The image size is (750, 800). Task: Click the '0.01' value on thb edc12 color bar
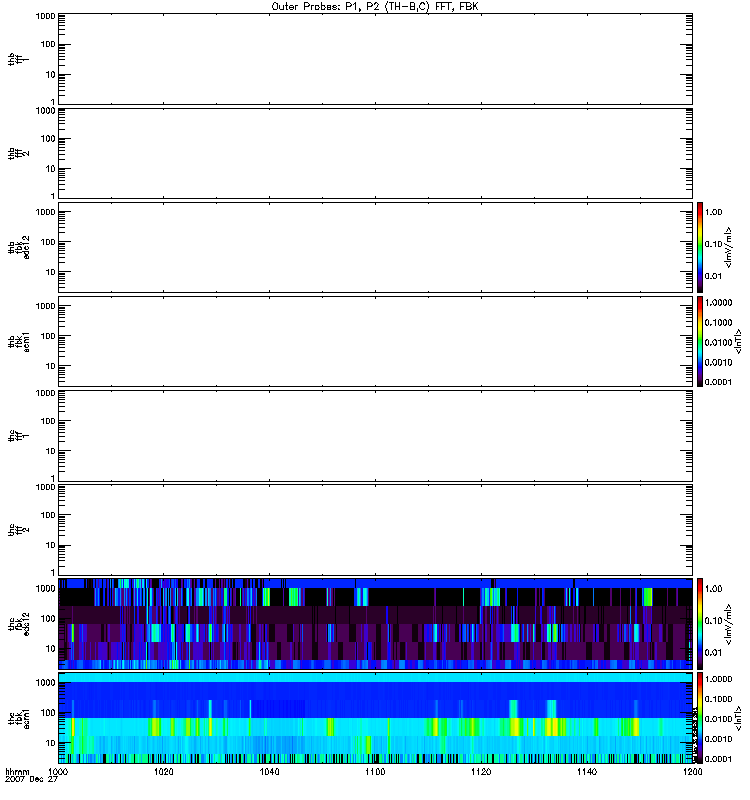[713, 276]
